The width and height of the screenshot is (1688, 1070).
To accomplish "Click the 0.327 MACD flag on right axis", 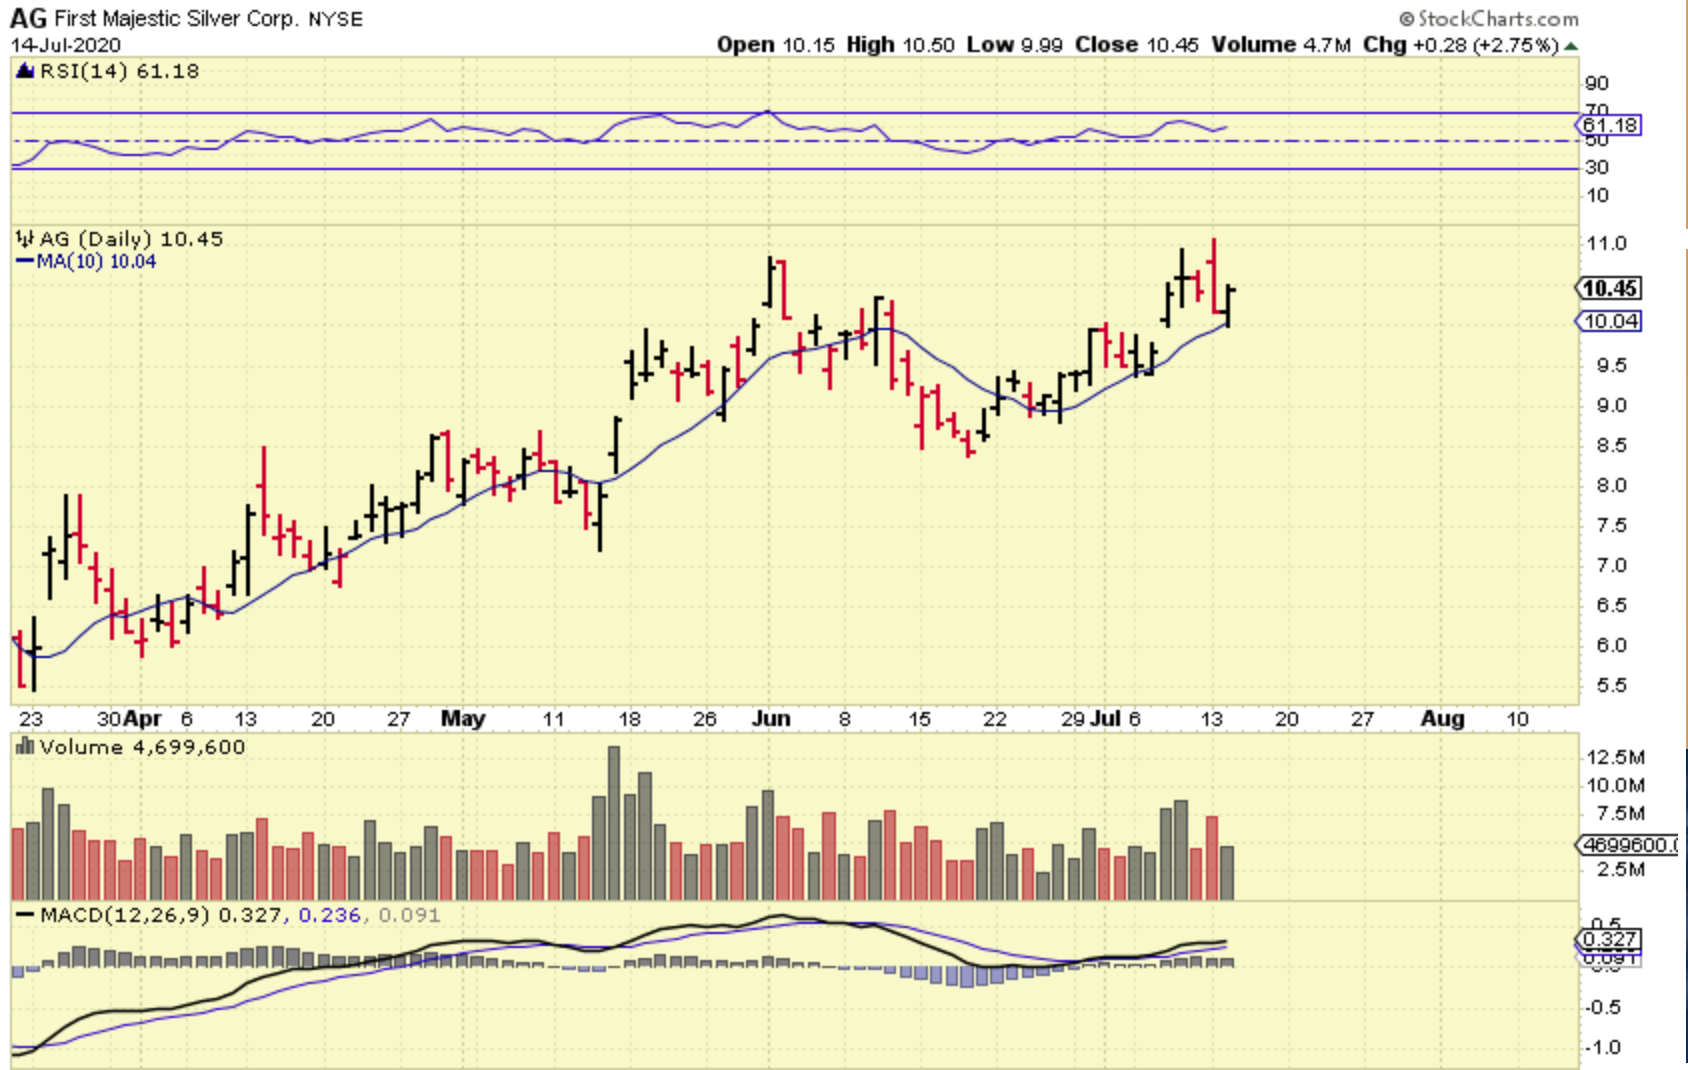I will (x=1610, y=939).
